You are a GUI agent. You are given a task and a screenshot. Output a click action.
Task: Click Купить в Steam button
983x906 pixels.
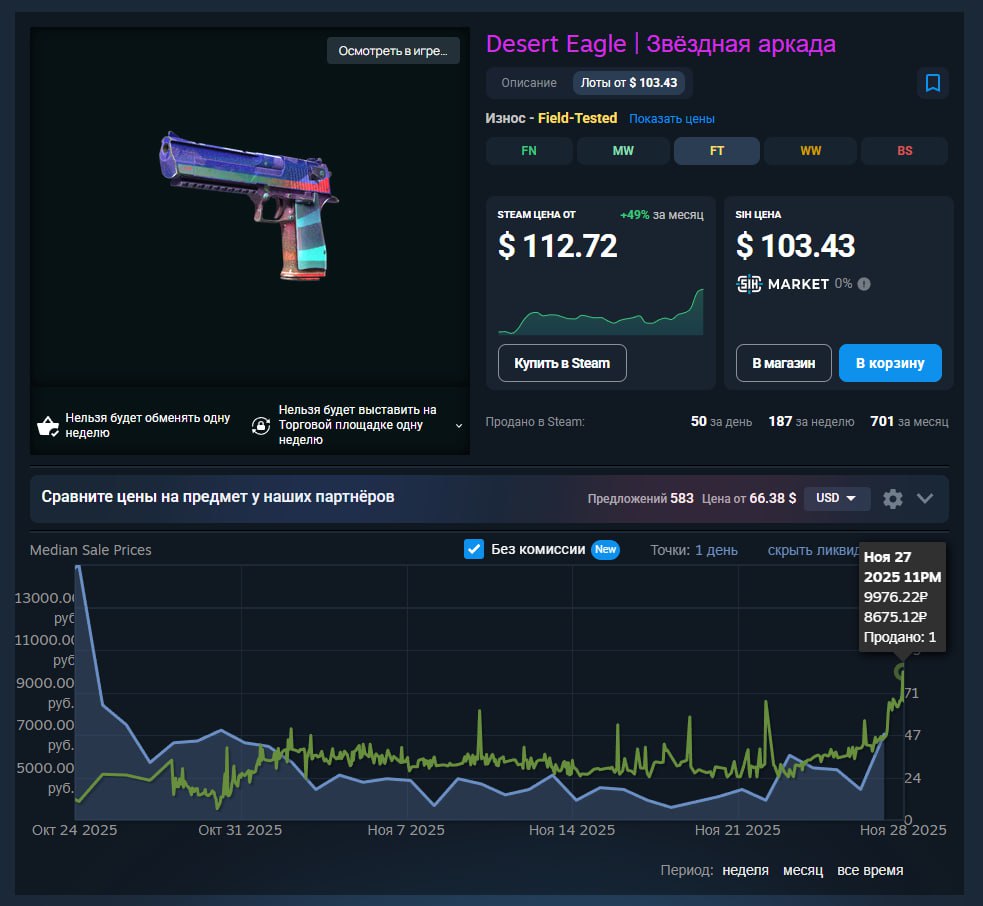pos(562,363)
